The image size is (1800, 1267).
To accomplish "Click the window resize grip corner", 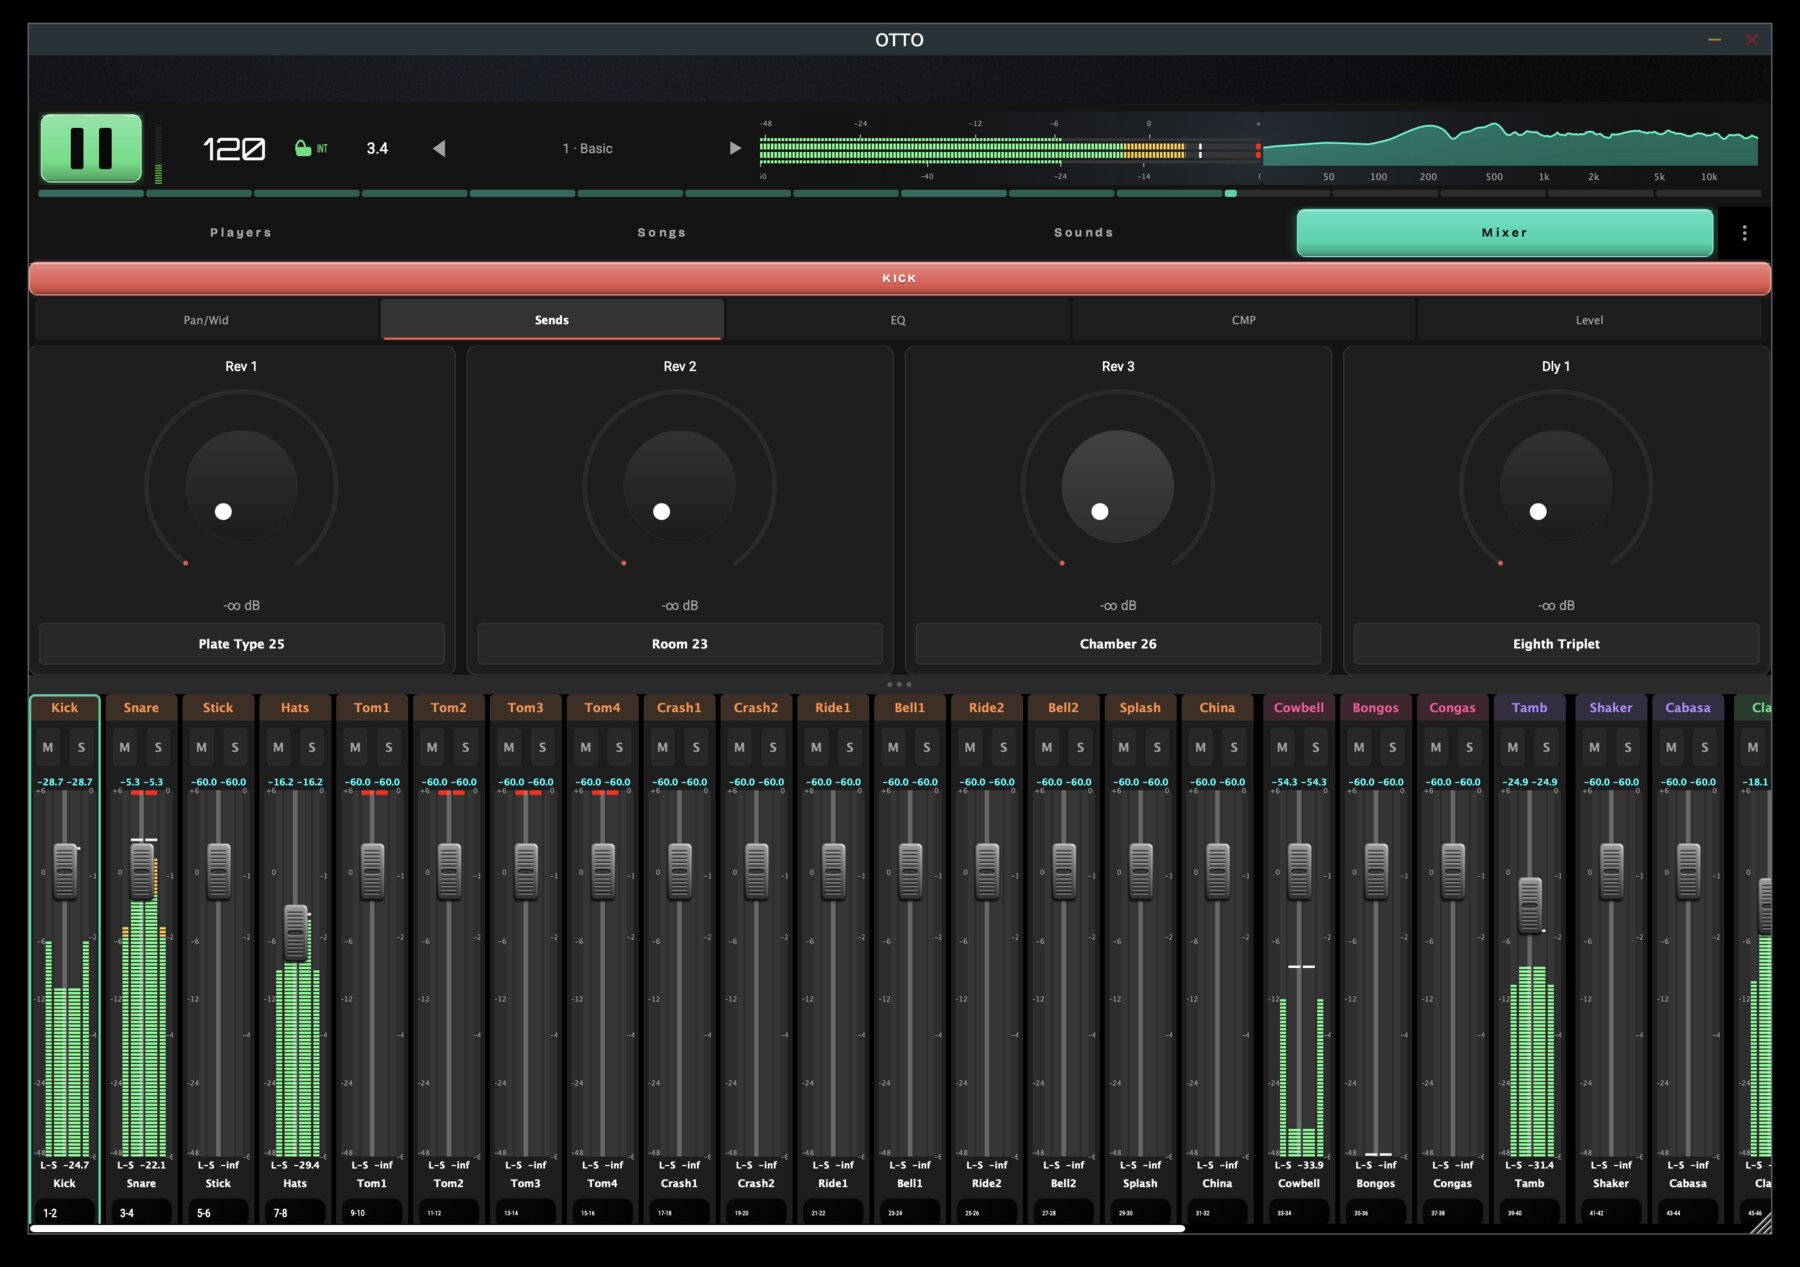I will 1761,1223.
